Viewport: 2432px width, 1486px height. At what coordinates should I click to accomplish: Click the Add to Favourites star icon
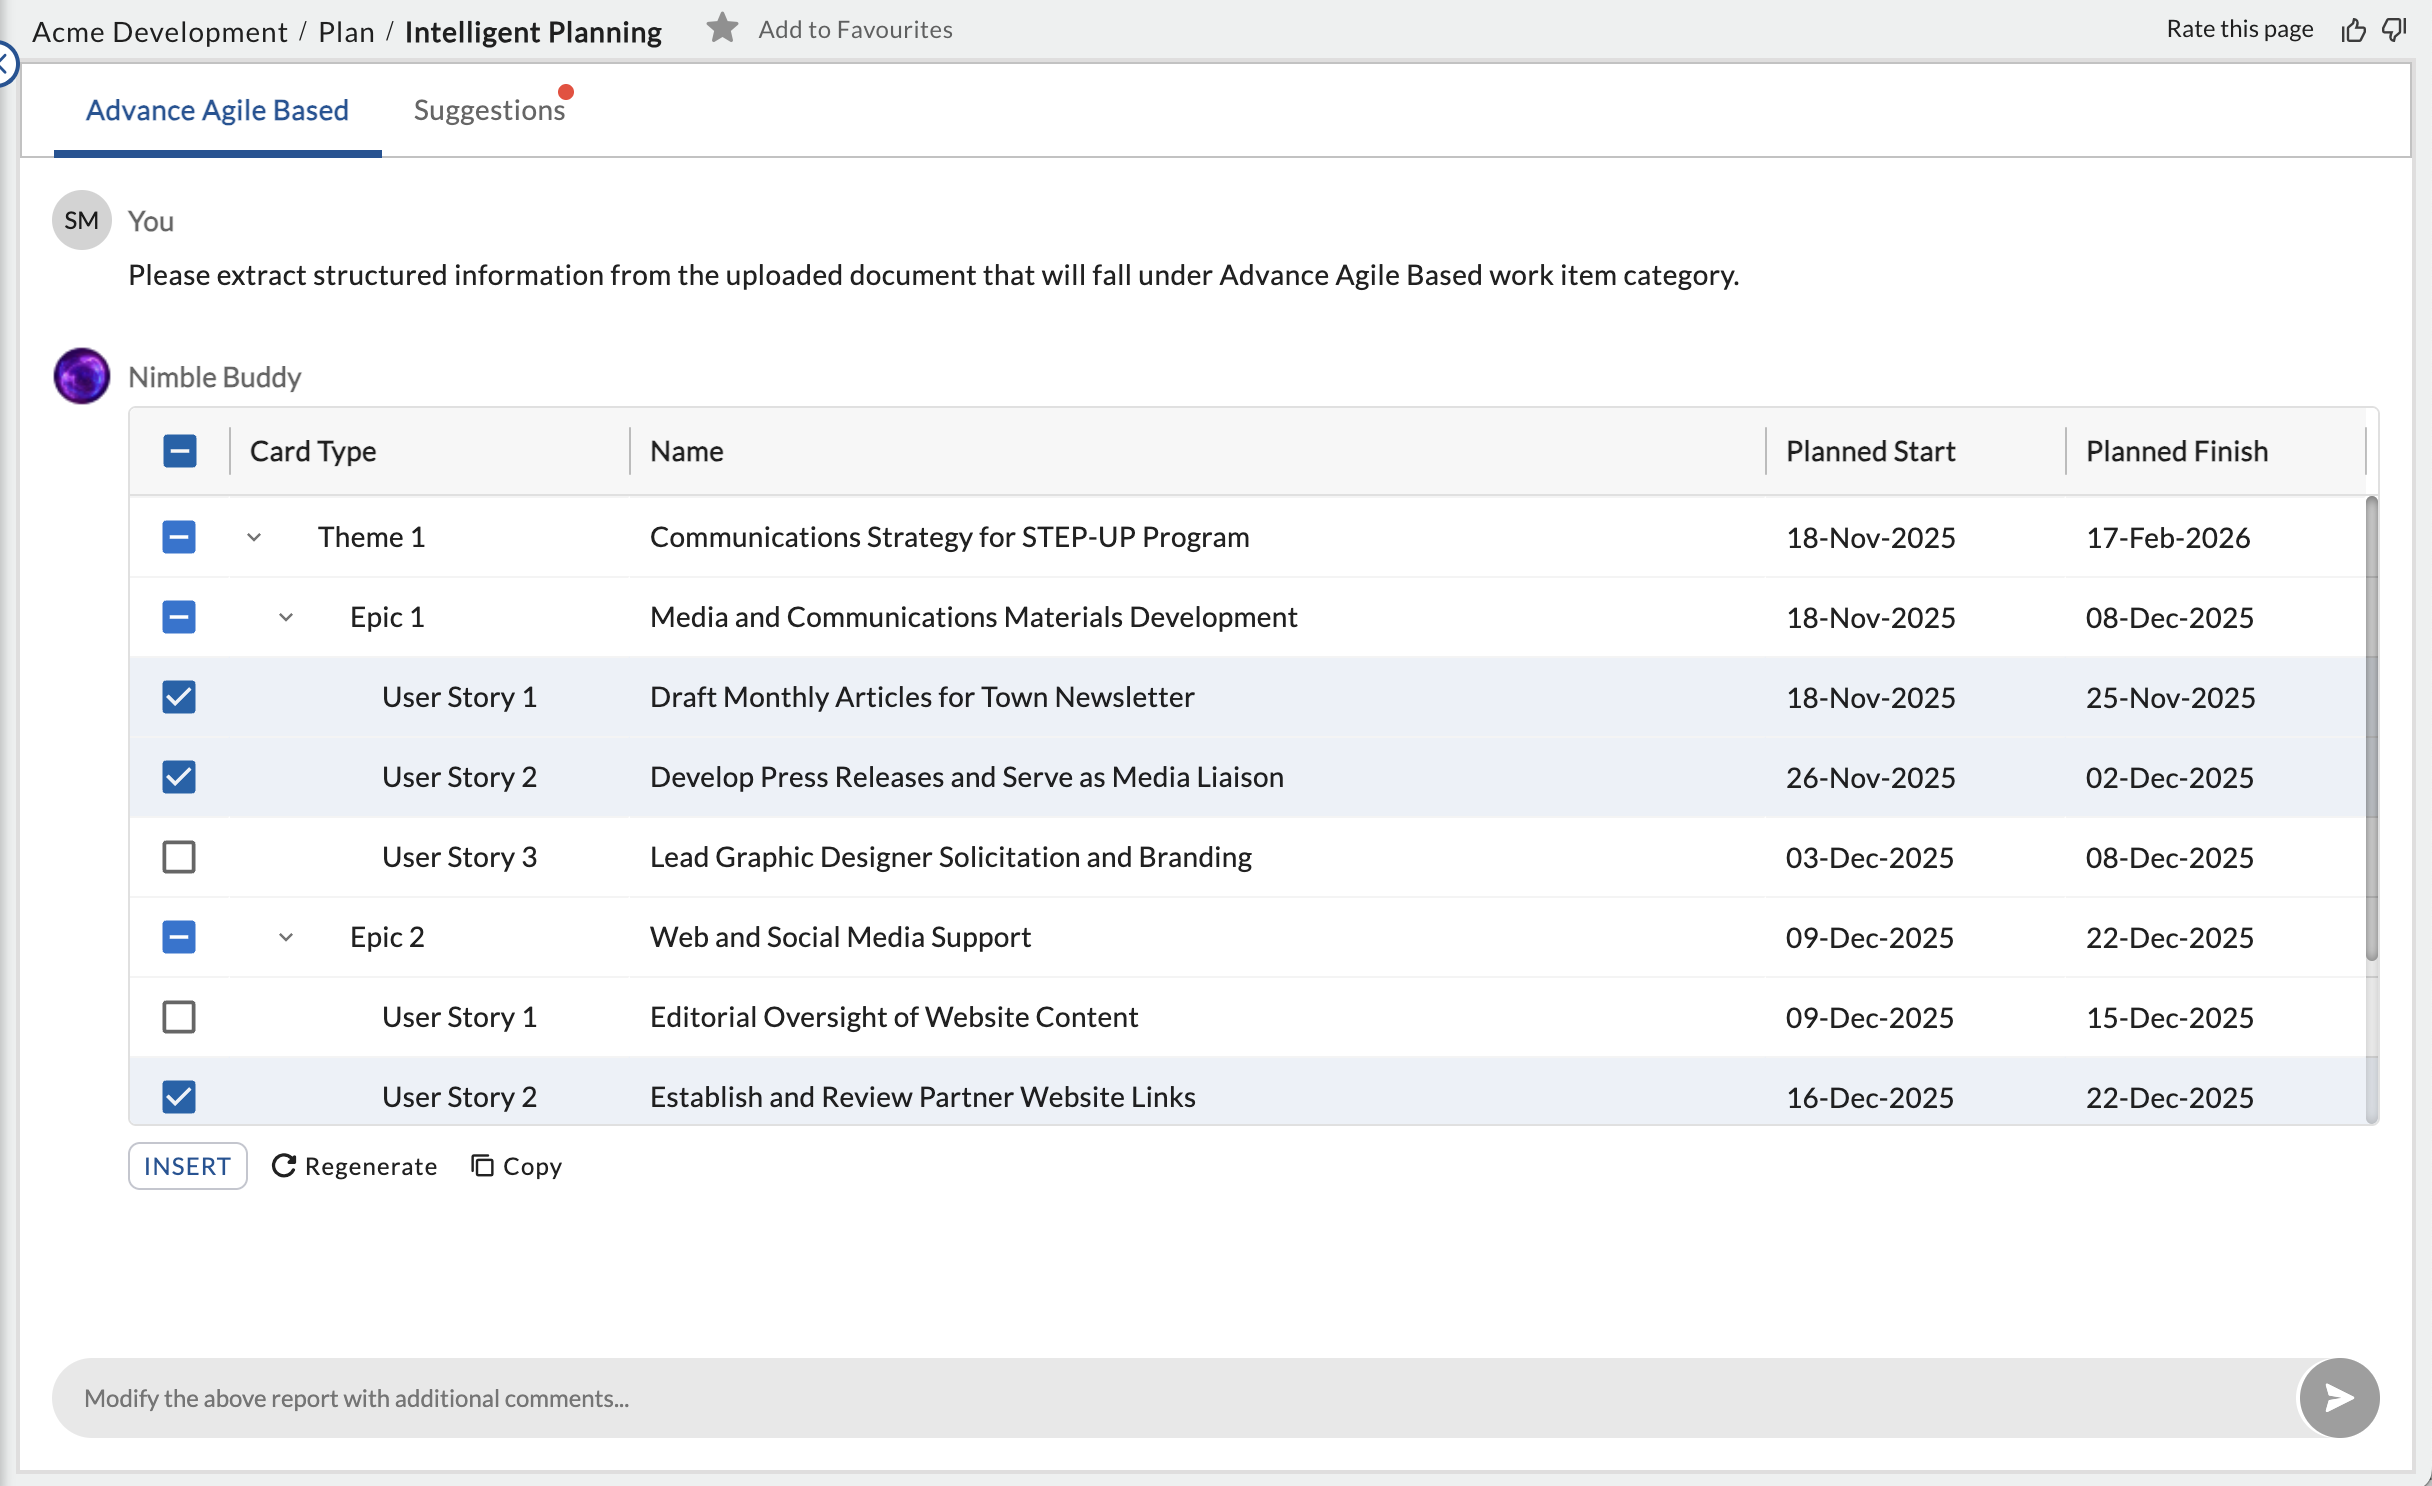[x=722, y=29]
